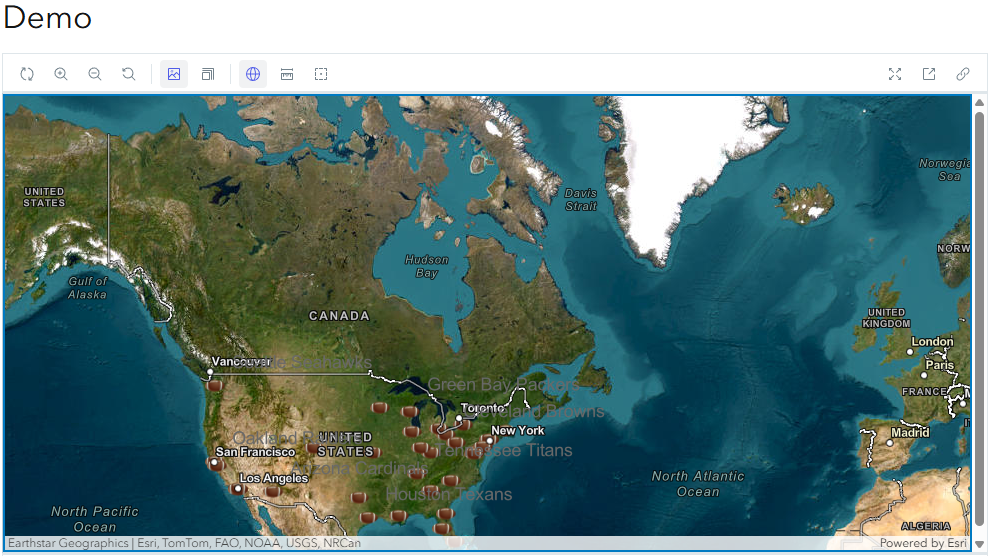
Task: Open the layers stack icon
Action: pyautogui.click(x=208, y=74)
